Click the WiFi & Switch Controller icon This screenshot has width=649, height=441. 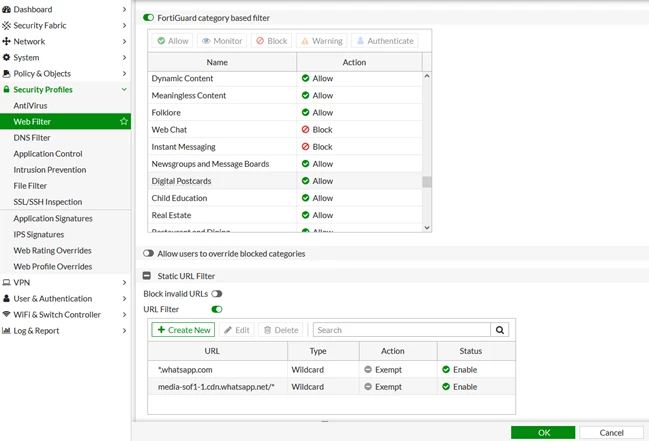[6, 314]
